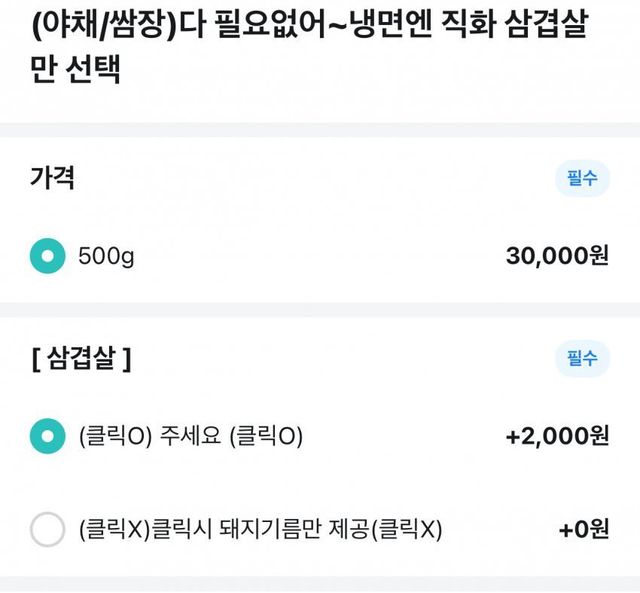Click the gray divider above 가격 section

tap(320, 130)
